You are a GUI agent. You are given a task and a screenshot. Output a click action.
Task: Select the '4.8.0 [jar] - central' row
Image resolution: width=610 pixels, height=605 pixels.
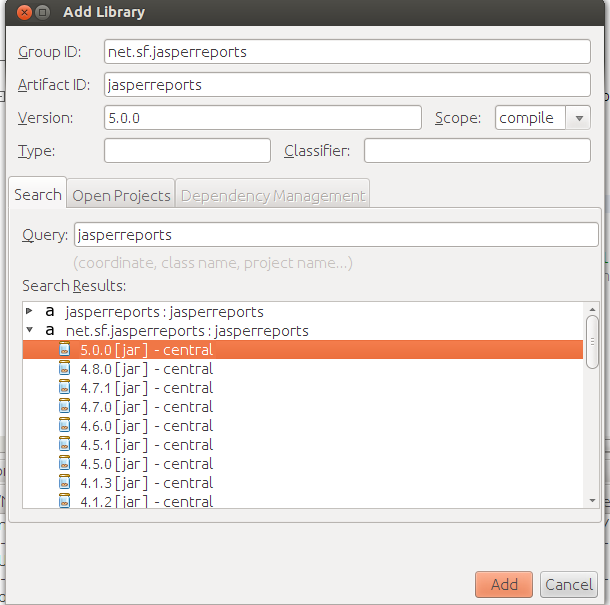303,368
